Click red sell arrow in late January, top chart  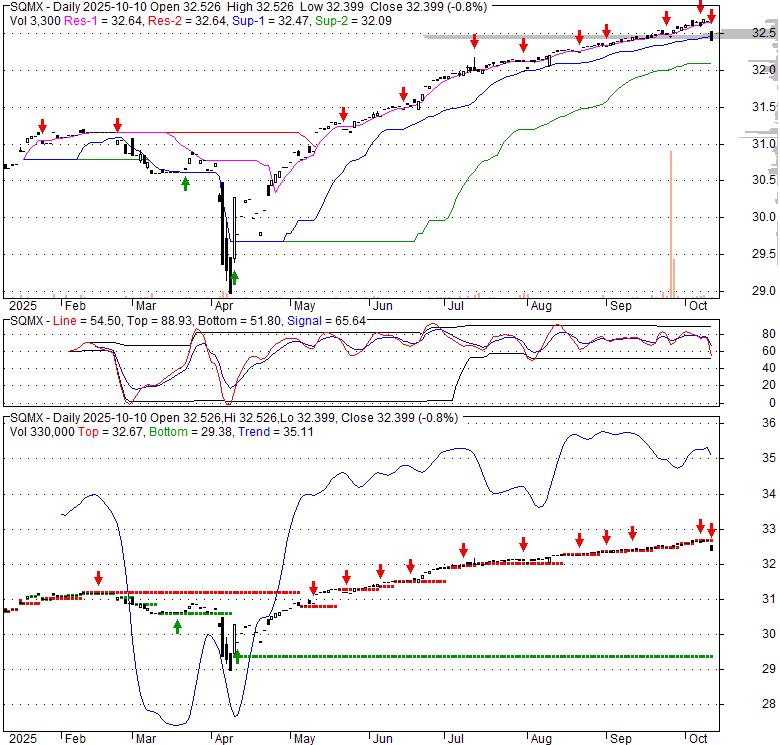click(x=43, y=126)
